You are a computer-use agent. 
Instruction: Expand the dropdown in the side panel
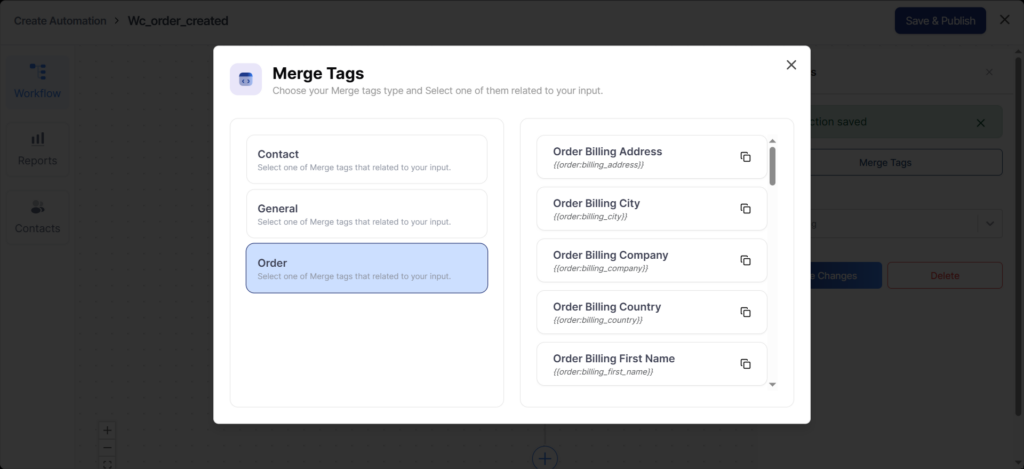point(989,225)
